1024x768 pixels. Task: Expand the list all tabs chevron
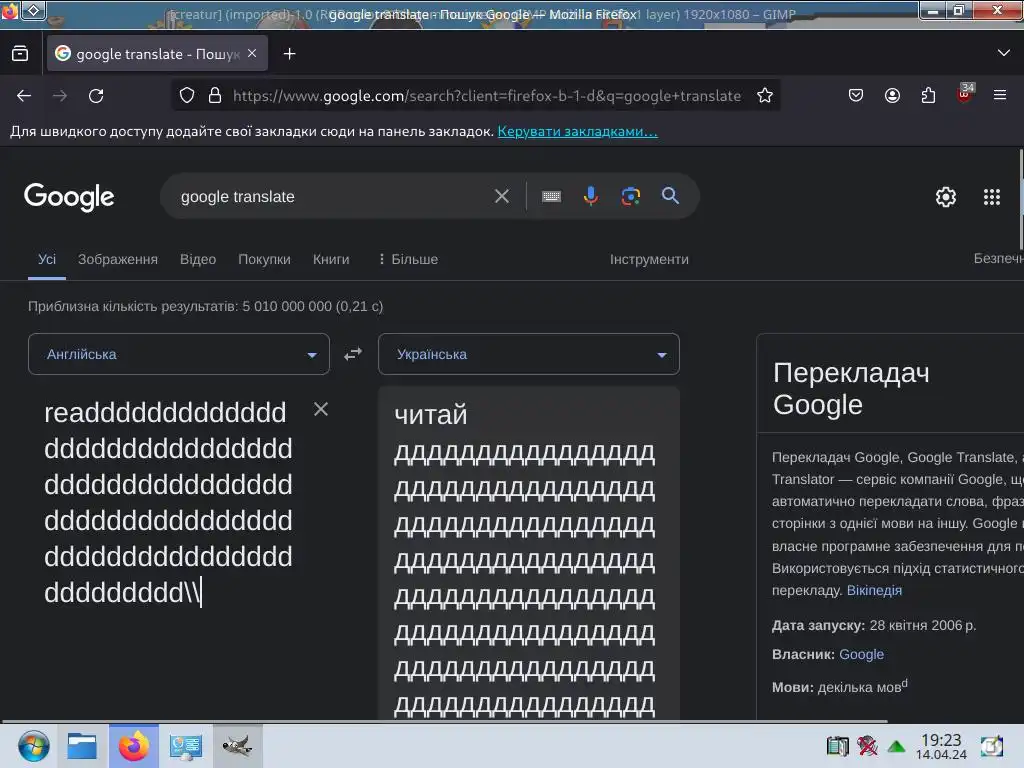coord(1004,53)
